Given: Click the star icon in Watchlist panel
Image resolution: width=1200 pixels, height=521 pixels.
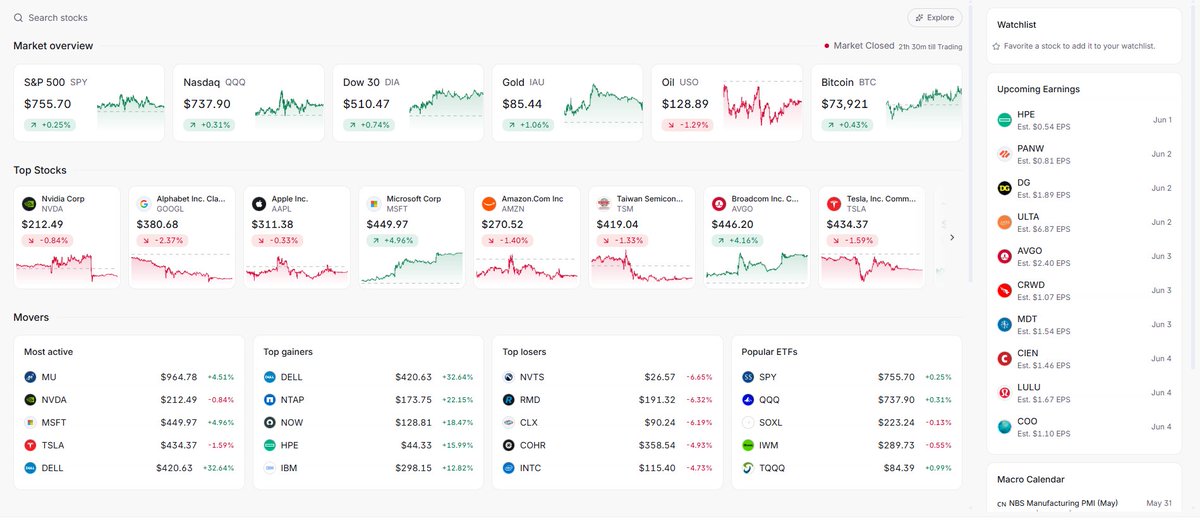Looking at the screenshot, I should coord(996,46).
